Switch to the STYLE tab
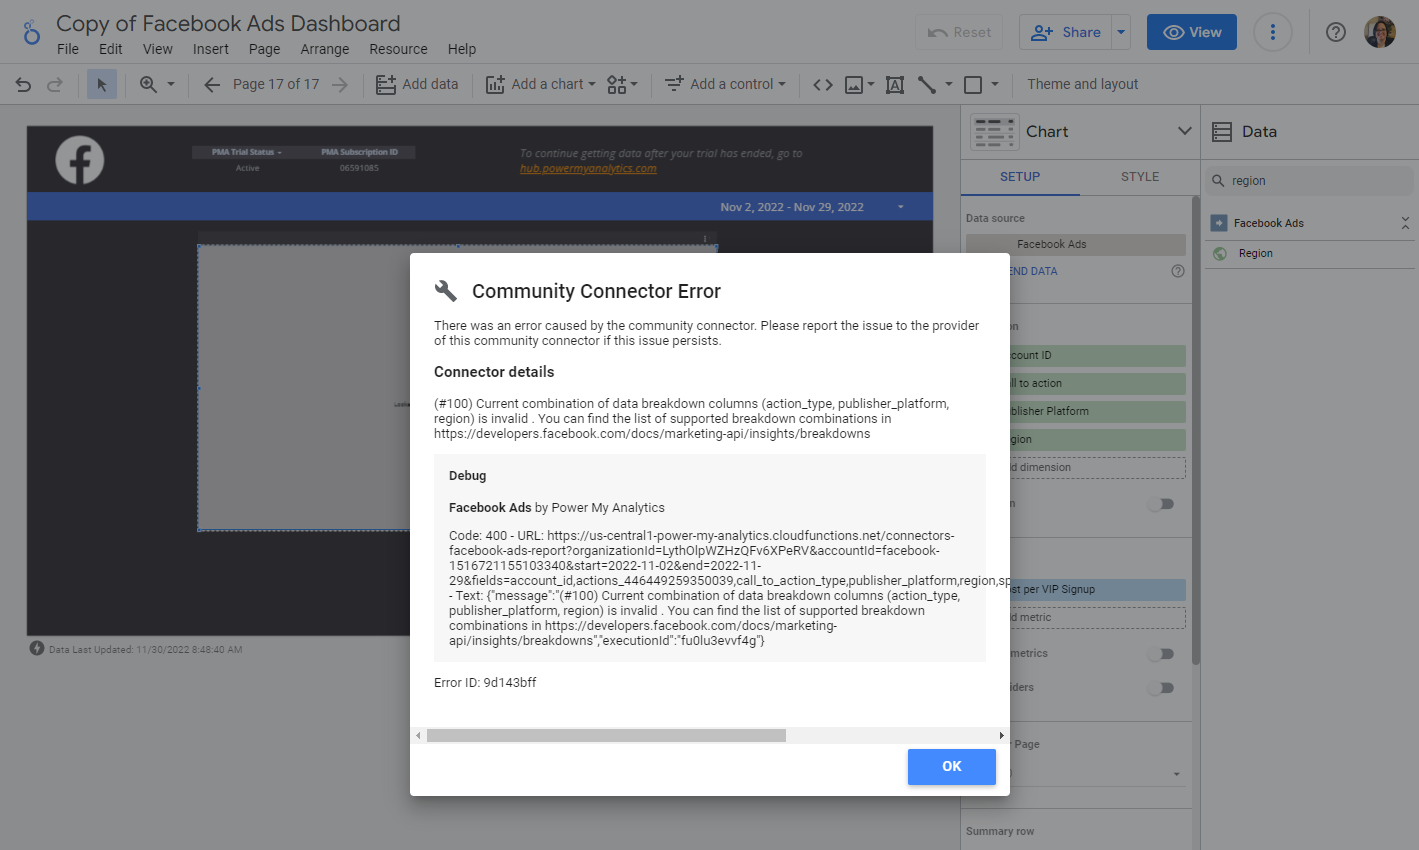The height and width of the screenshot is (850, 1419). 1139,177
